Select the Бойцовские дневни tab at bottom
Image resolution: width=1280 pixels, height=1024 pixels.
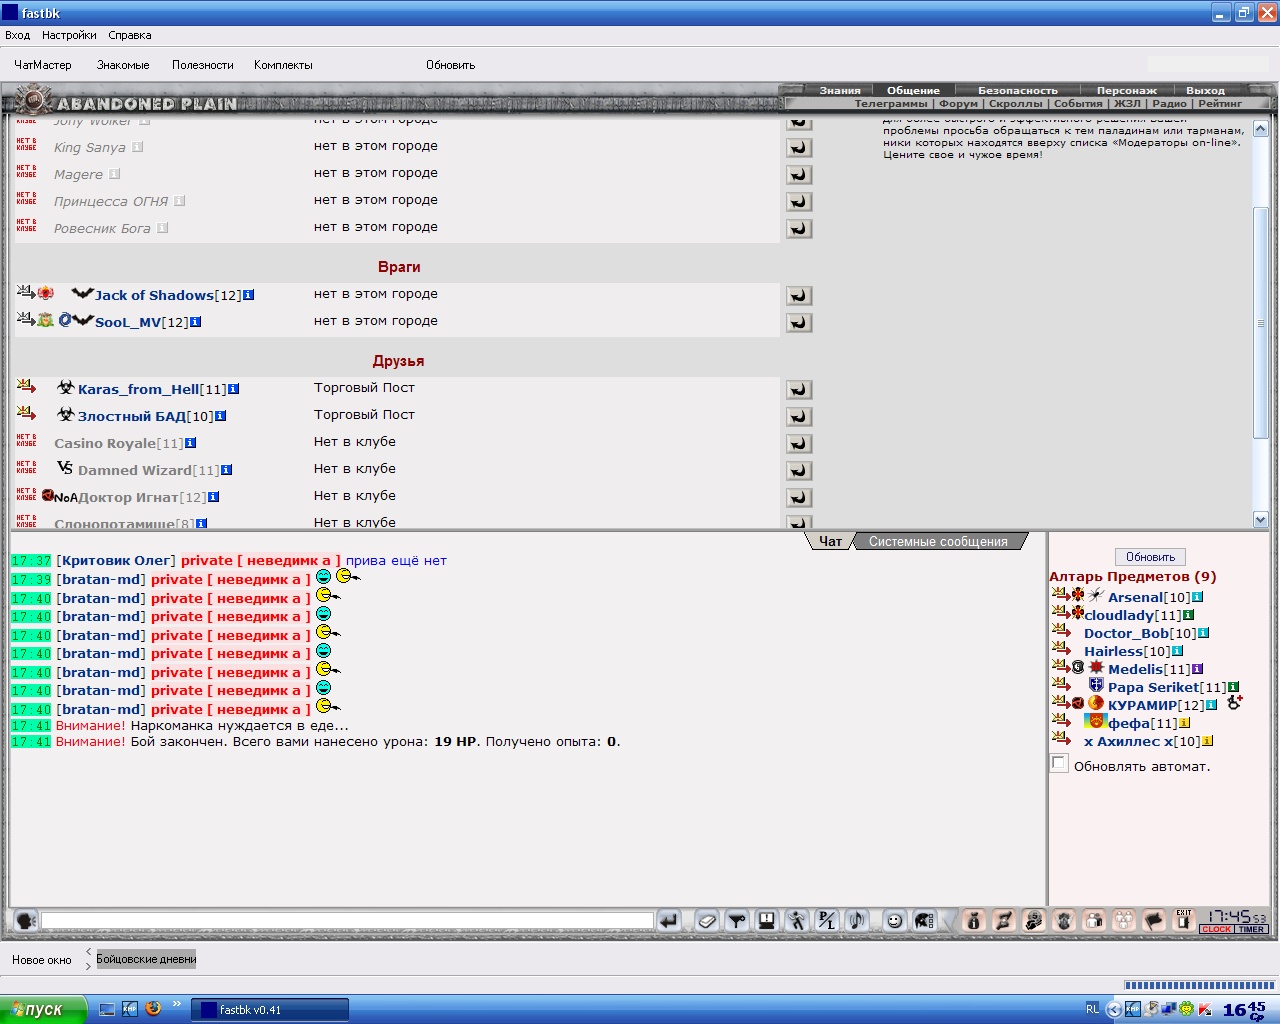(146, 959)
